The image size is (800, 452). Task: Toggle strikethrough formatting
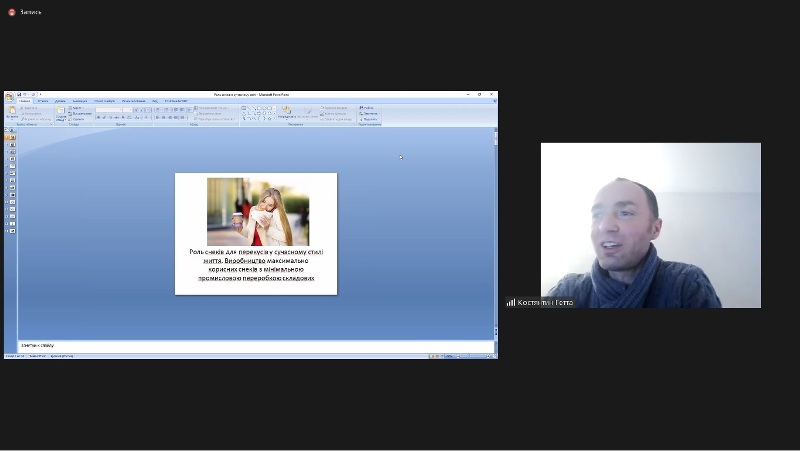click(x=116, y=117)
